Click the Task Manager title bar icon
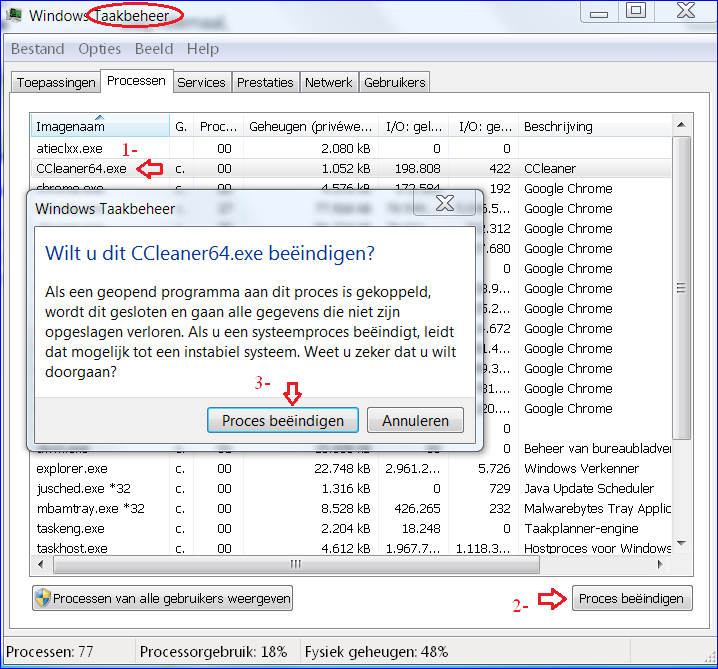The image size is (718, 669). coord(14,15)
